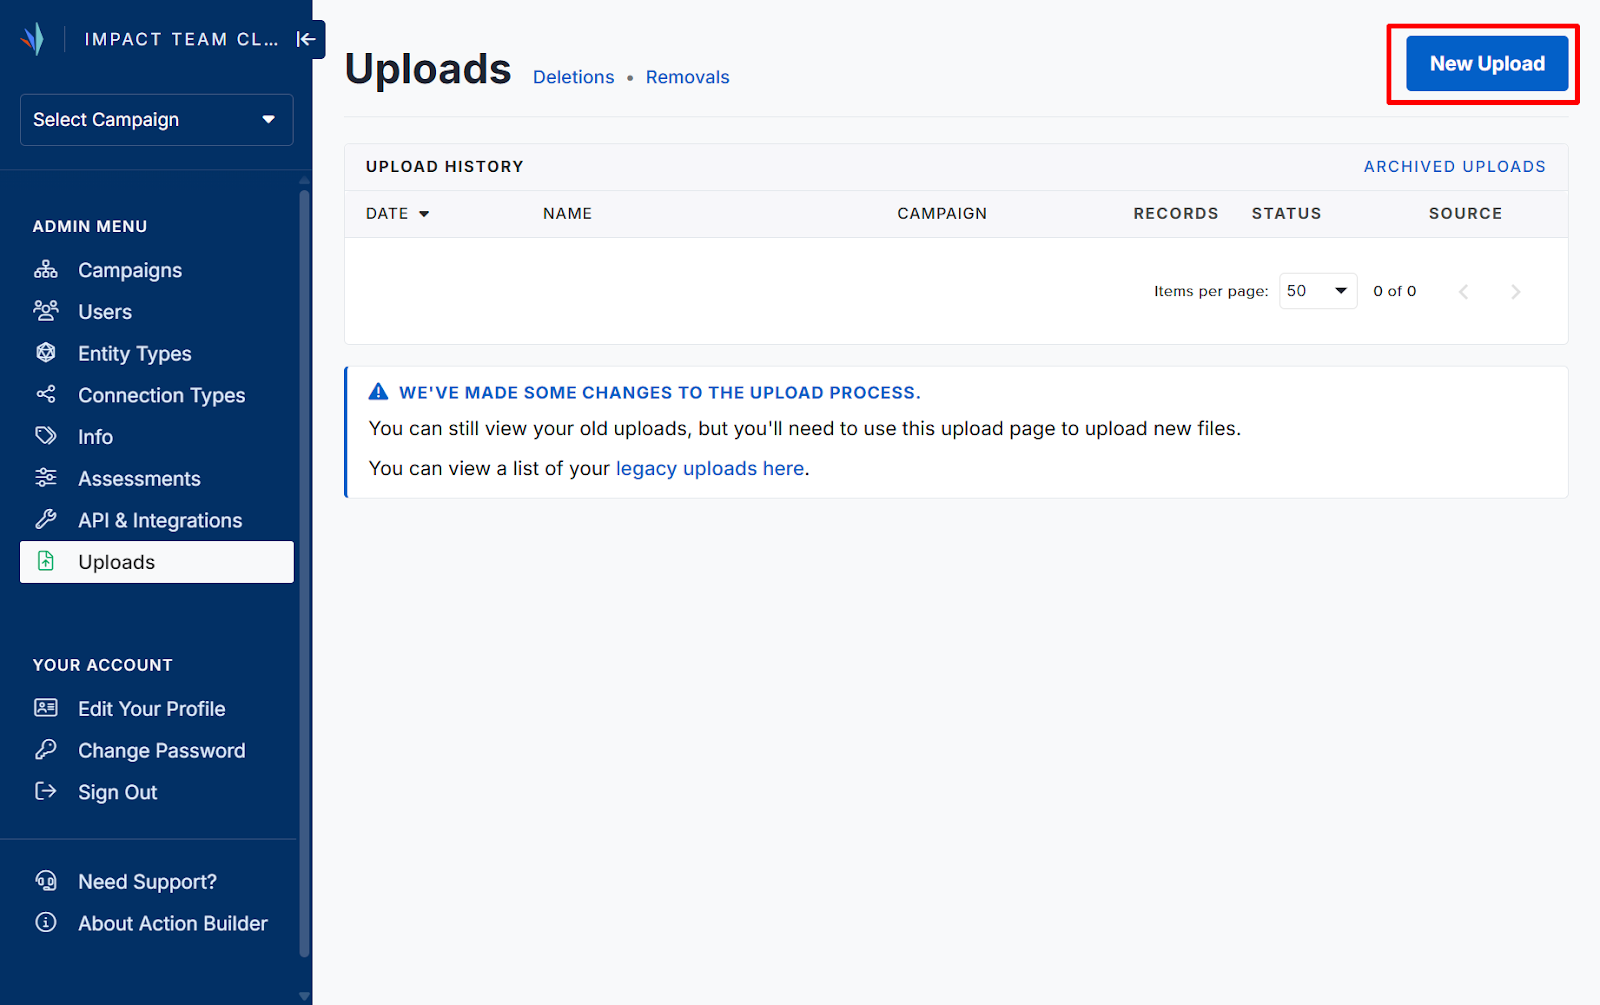Click the Campaigns hierarchy icon

point(46,270)
